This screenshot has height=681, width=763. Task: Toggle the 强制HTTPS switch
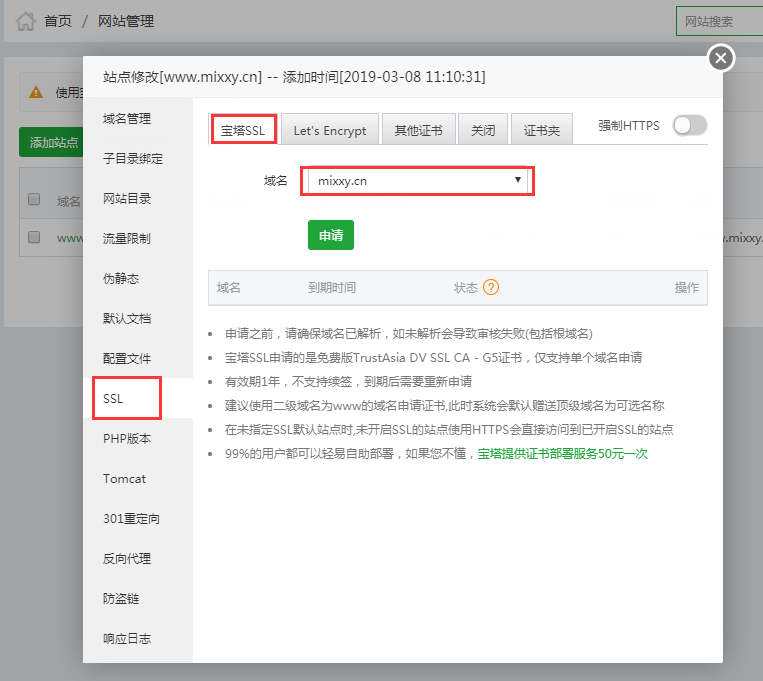click(689, 125)
